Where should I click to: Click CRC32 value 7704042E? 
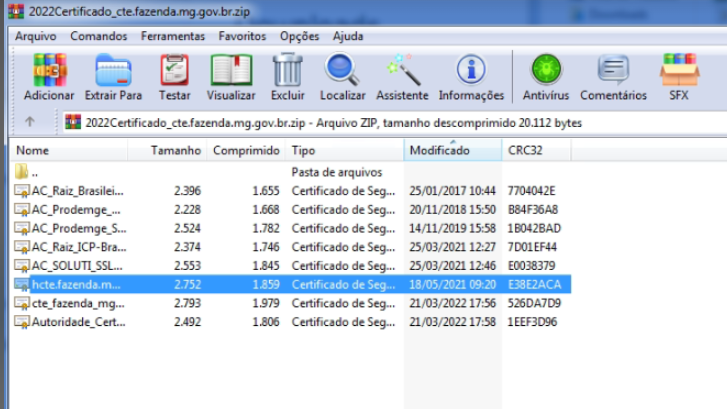pos(531,191)
